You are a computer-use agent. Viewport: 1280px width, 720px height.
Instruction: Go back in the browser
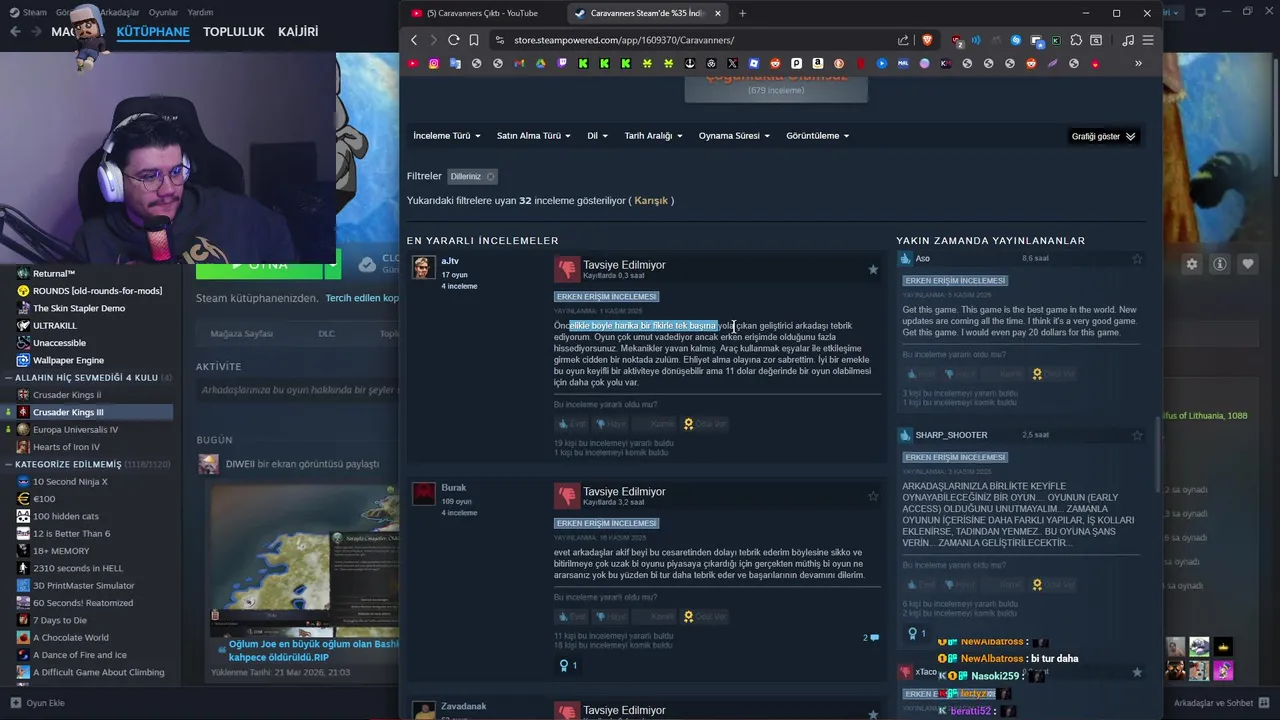click(x=414, y=40)
